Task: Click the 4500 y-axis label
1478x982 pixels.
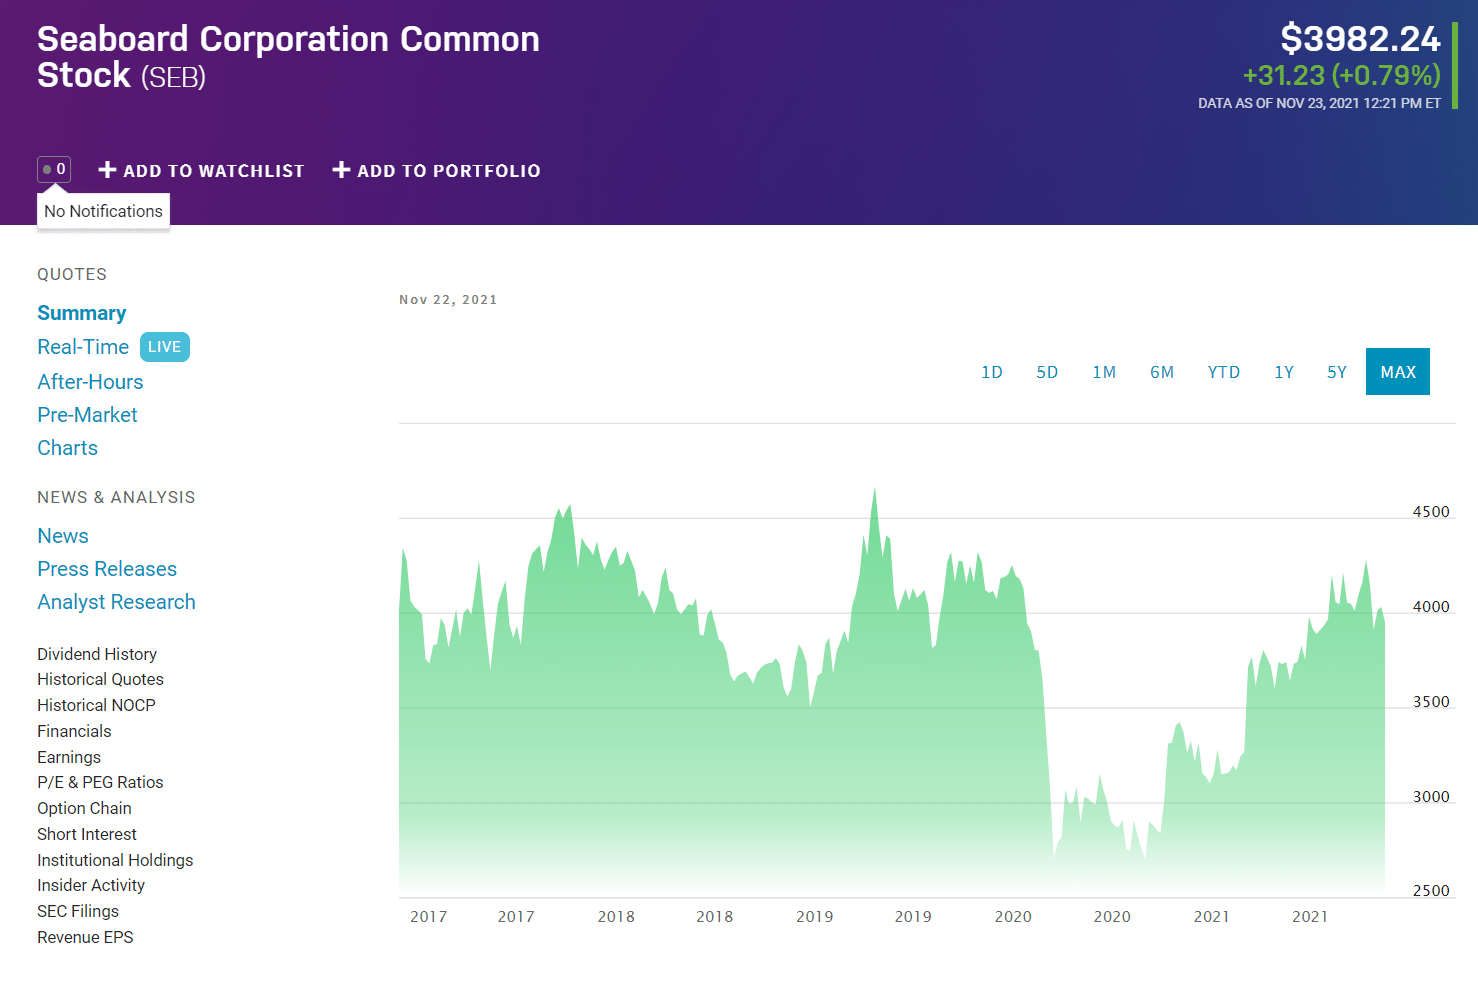Action: 1431,512
